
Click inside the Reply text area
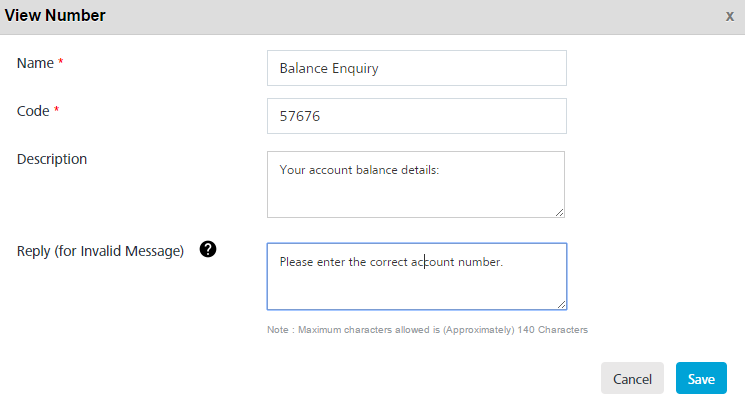[417, 276]
